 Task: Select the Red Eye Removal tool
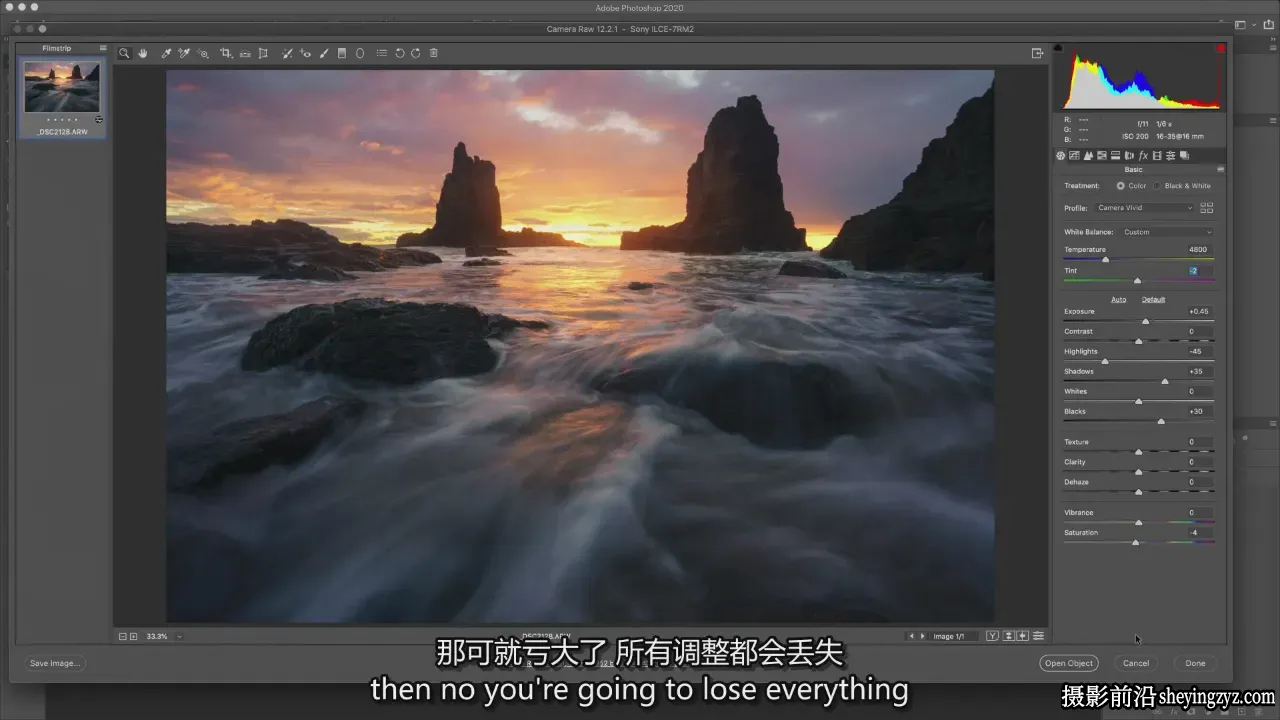pos(305,53)
